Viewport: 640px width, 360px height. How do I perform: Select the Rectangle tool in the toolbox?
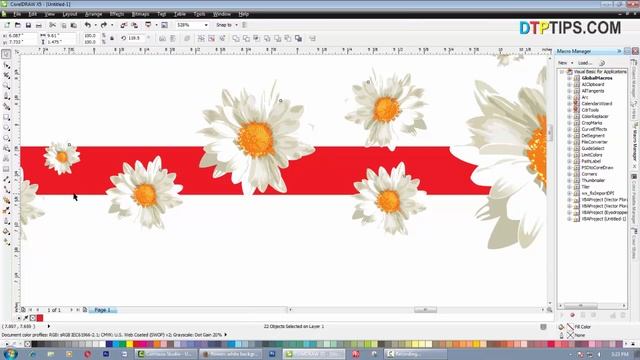pos(6,117)
